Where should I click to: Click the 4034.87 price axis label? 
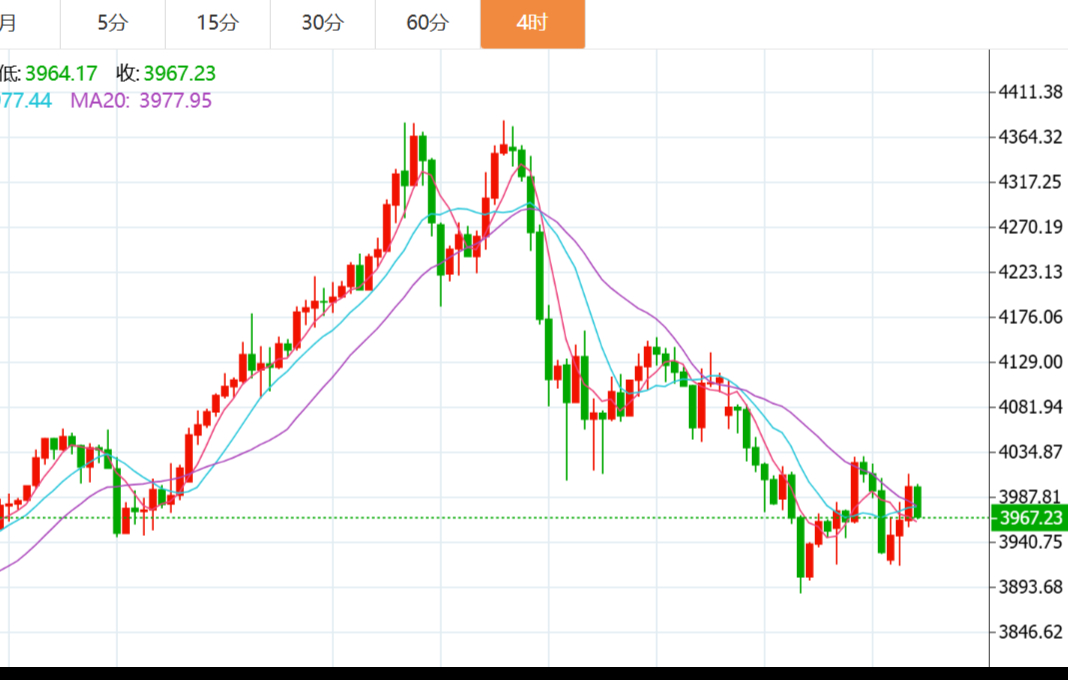click(1030, 452)
